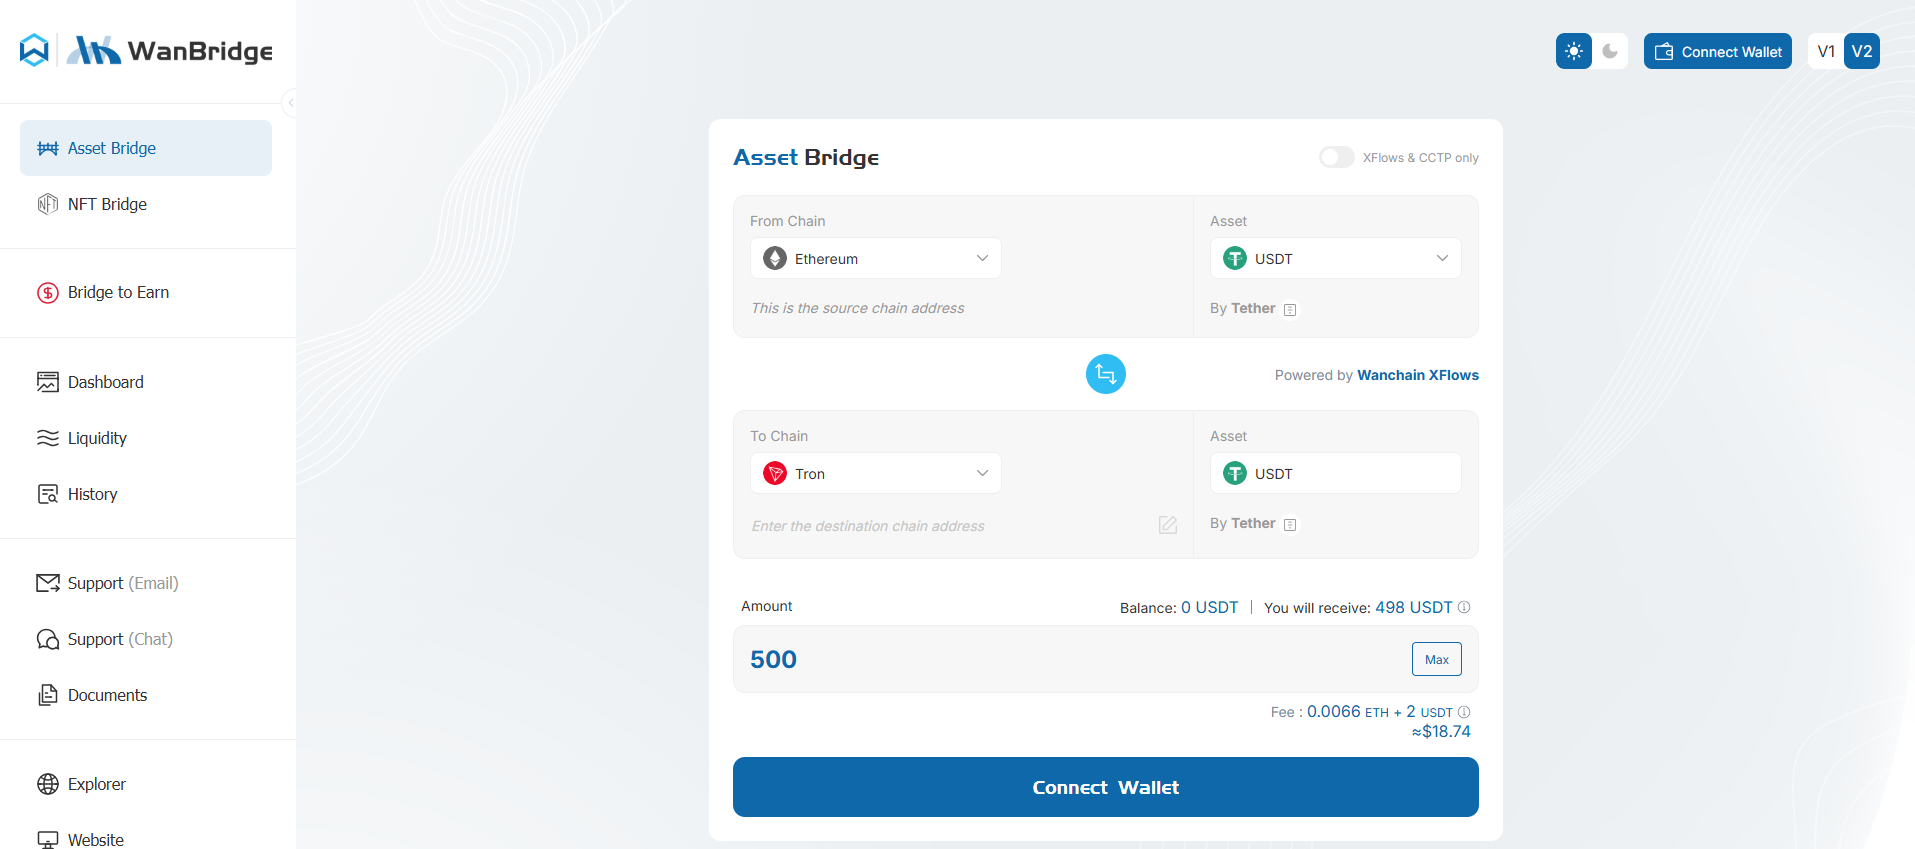
Task: Click destination Tether info icon
Action: click(x=1290, y=525)
